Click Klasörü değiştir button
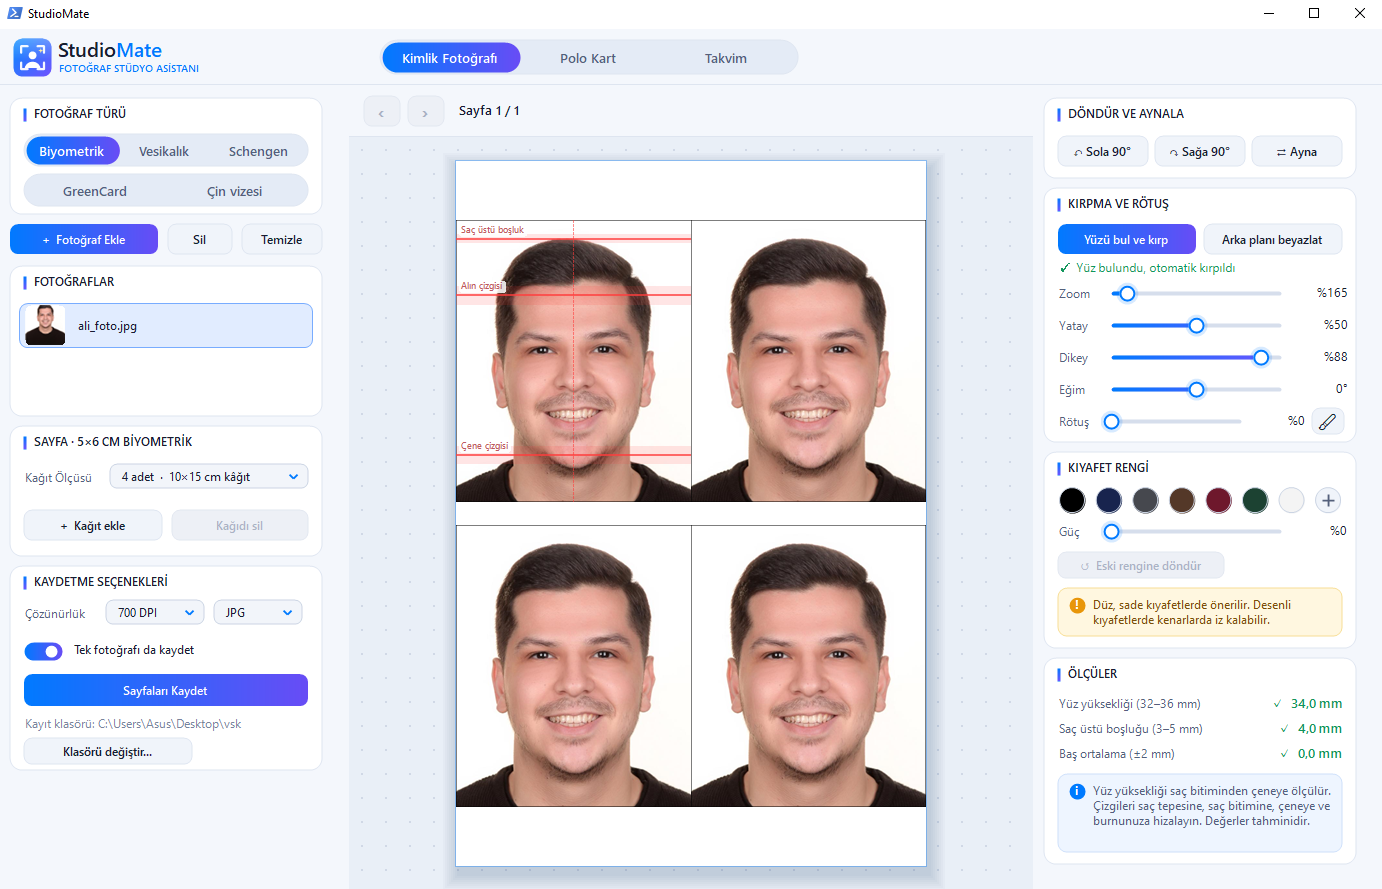This screenshot has height=889, width=1382. 108,752
